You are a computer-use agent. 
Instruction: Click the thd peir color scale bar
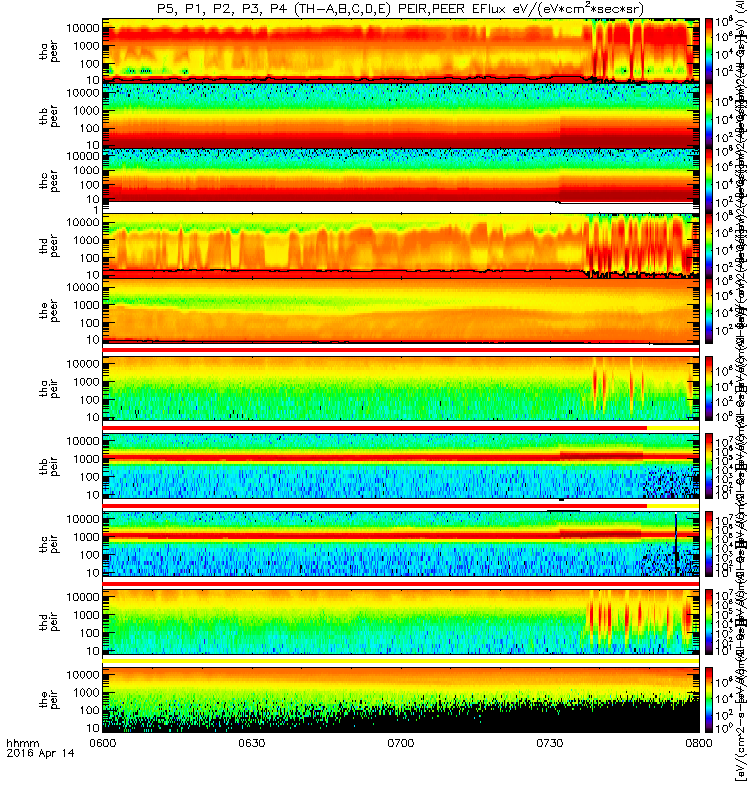tap(709, 622)
